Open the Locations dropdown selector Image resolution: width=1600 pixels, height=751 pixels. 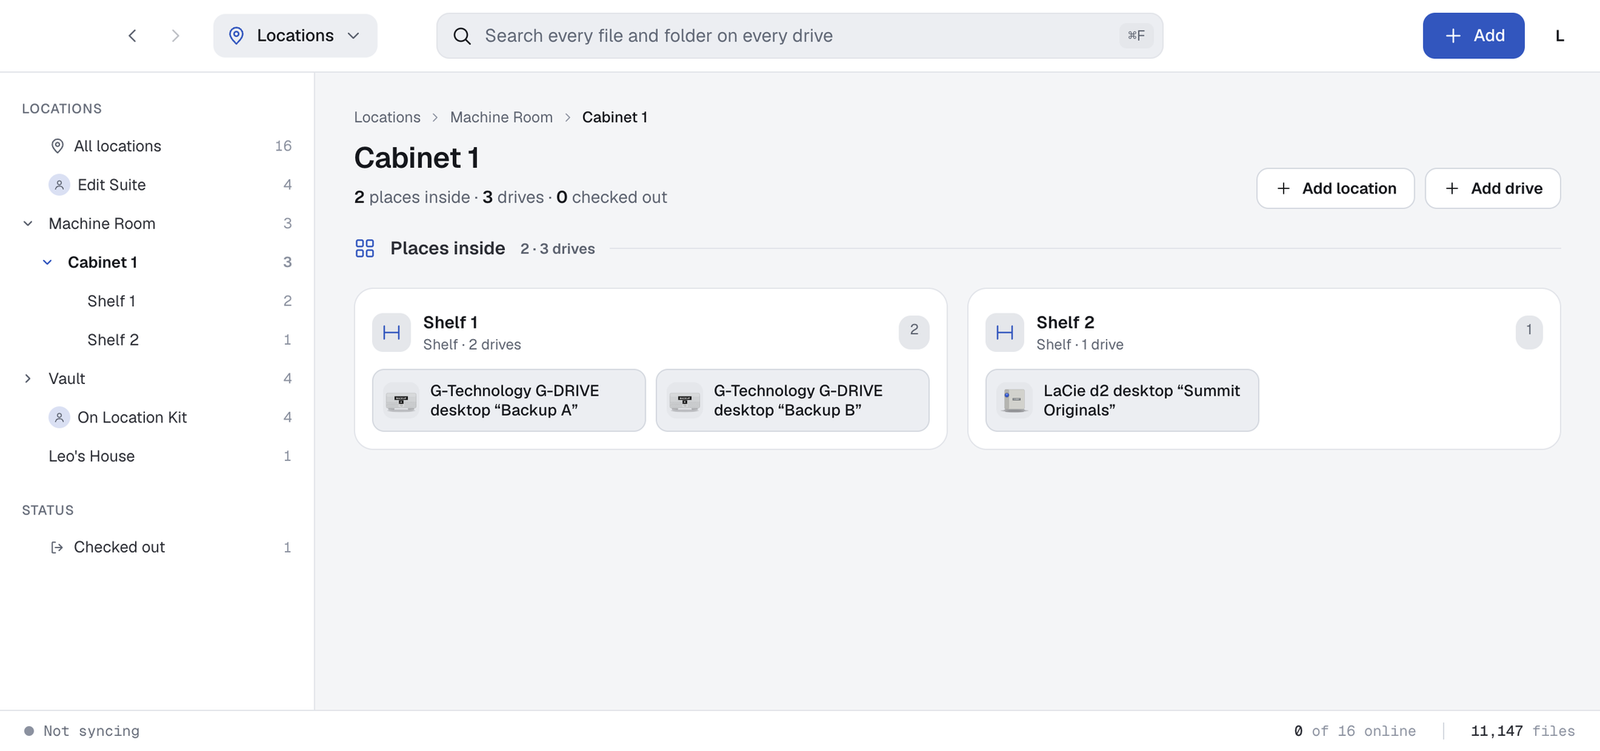click(295, 36)
